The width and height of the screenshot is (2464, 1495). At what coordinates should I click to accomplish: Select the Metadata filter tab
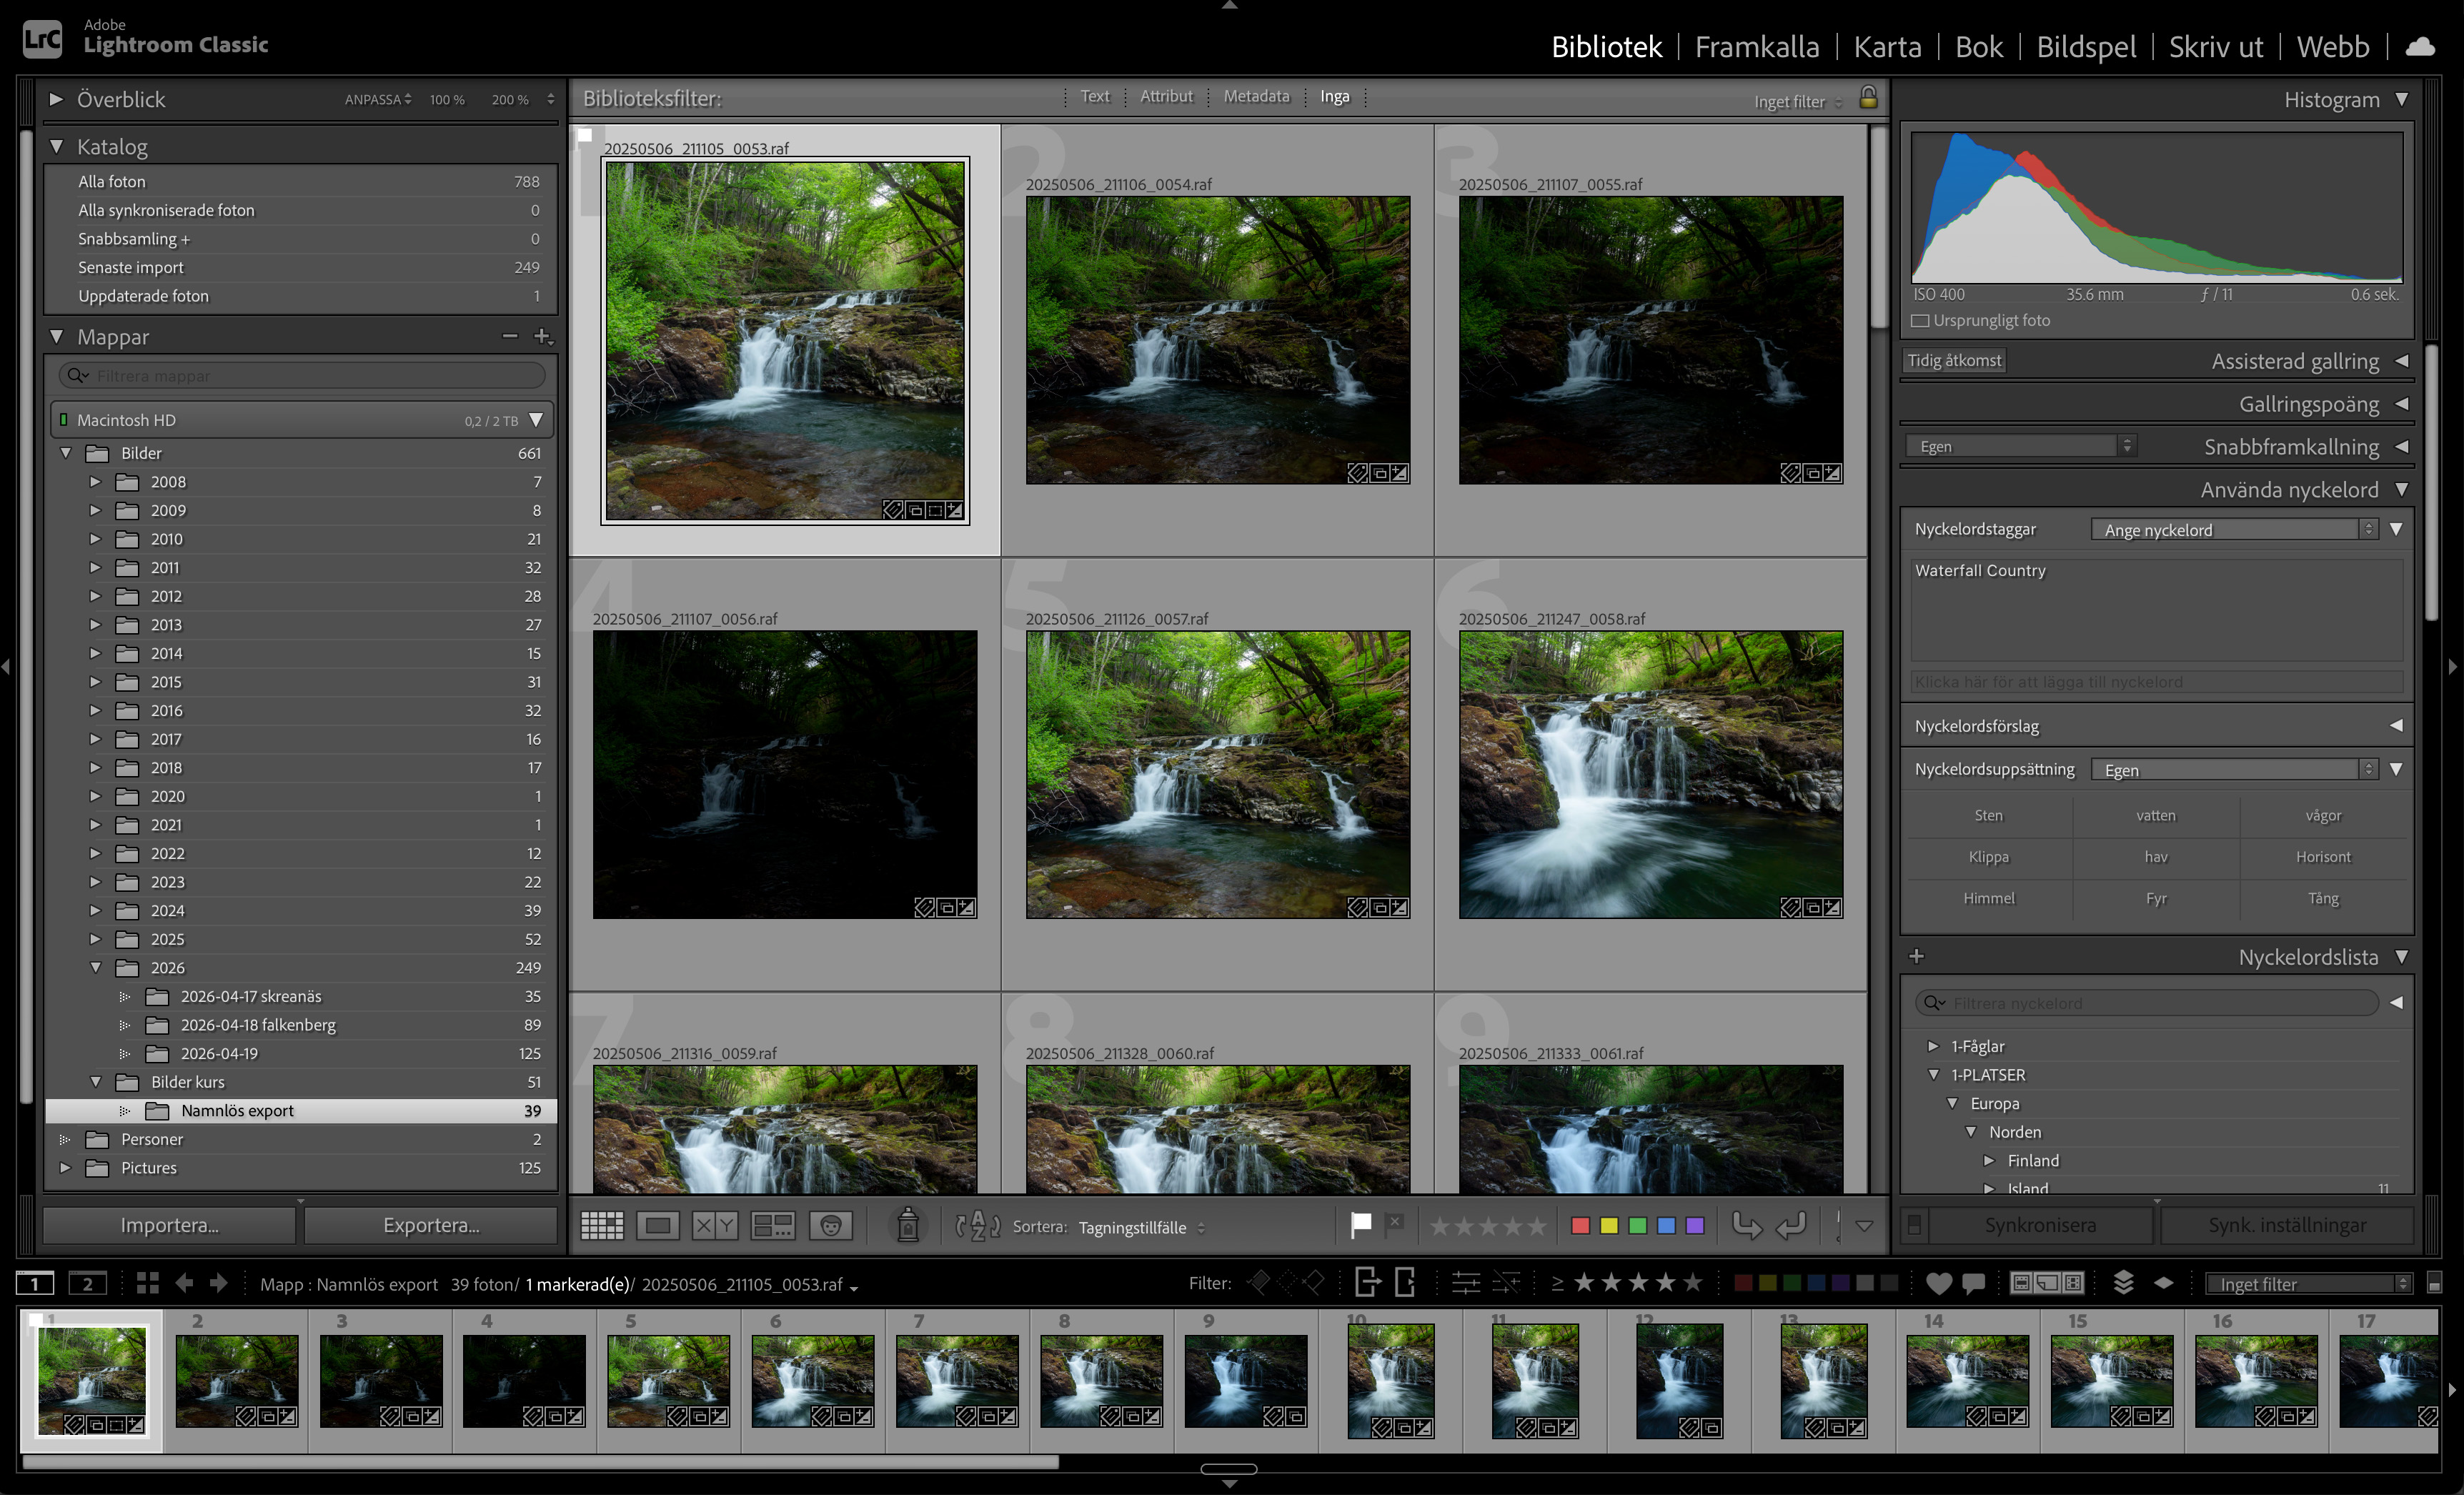1256,96
